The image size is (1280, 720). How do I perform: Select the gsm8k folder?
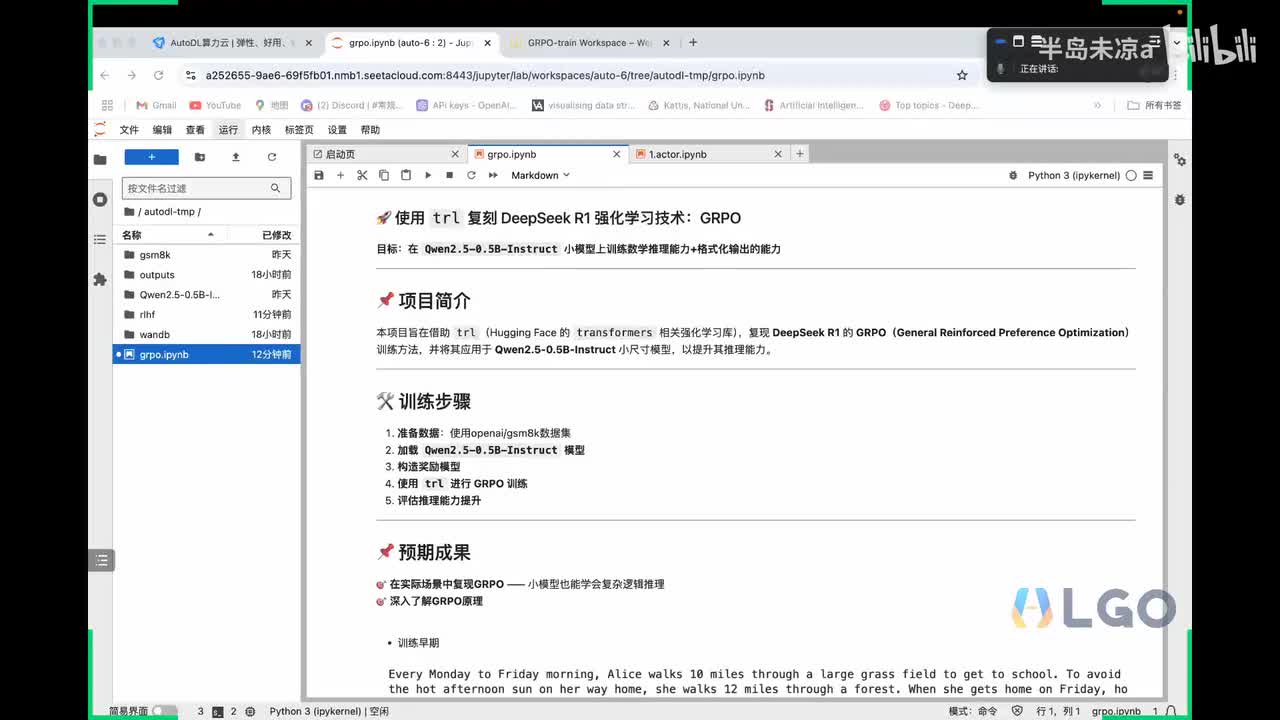click(207, 255)
